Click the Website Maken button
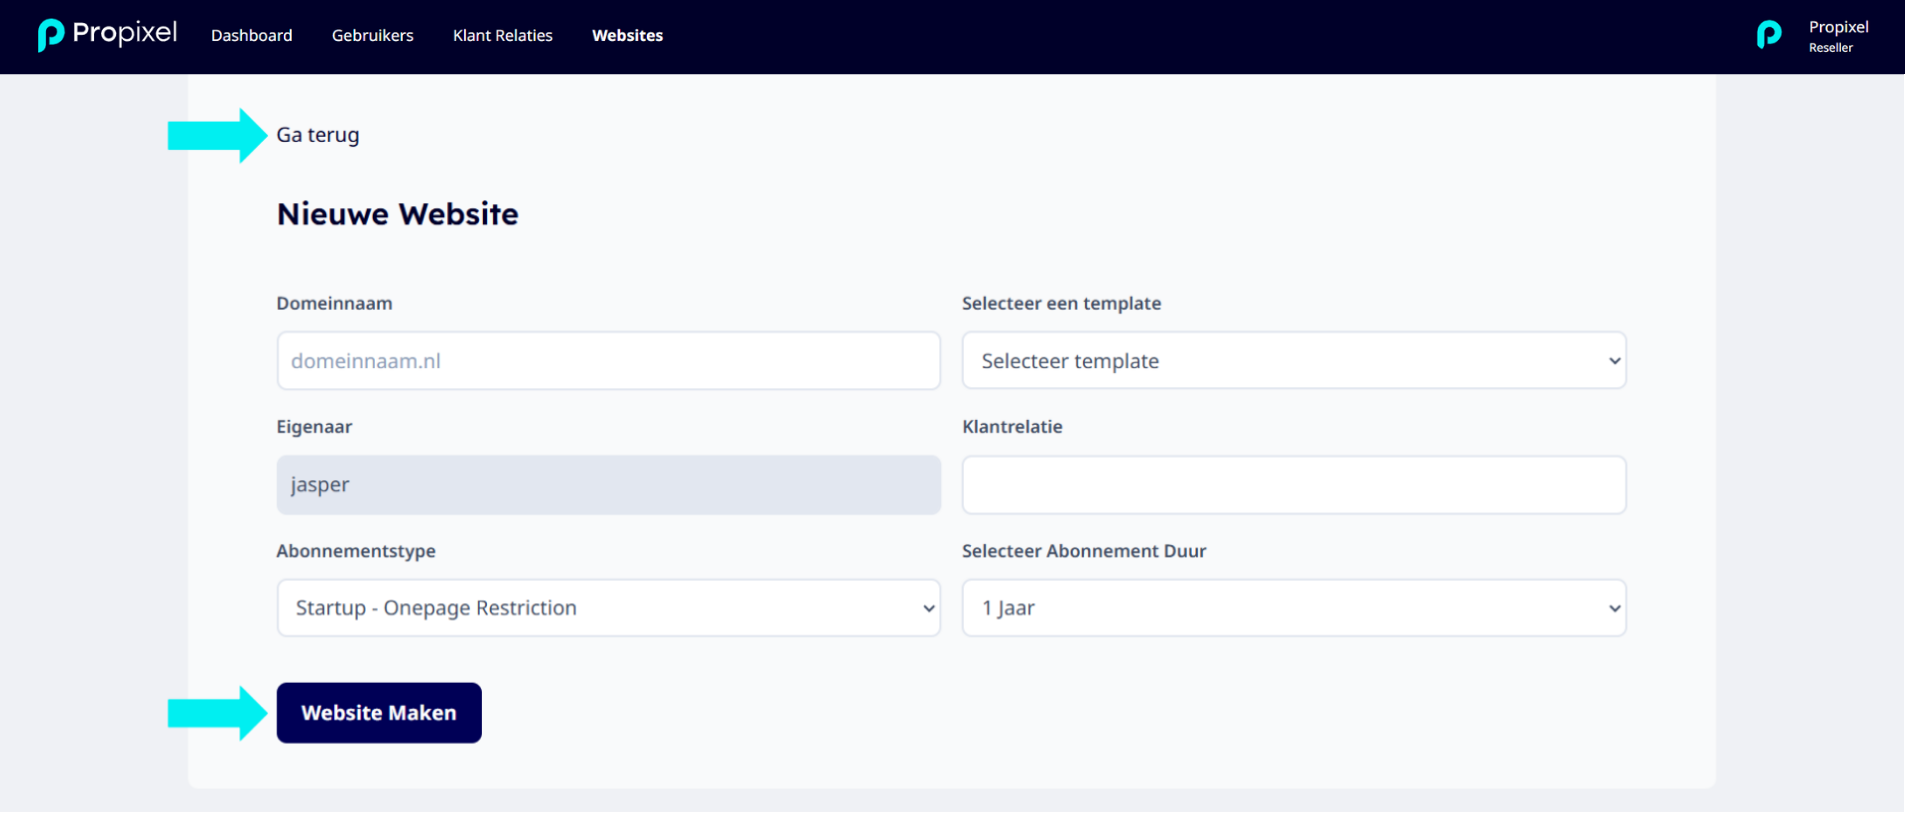Screen dimensions: 1905x813 click(x=379, y=713)
